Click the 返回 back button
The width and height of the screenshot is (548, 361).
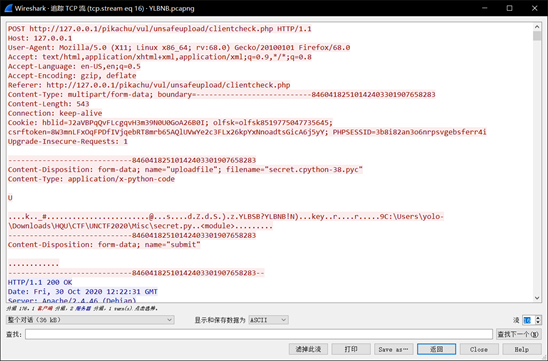436,349
